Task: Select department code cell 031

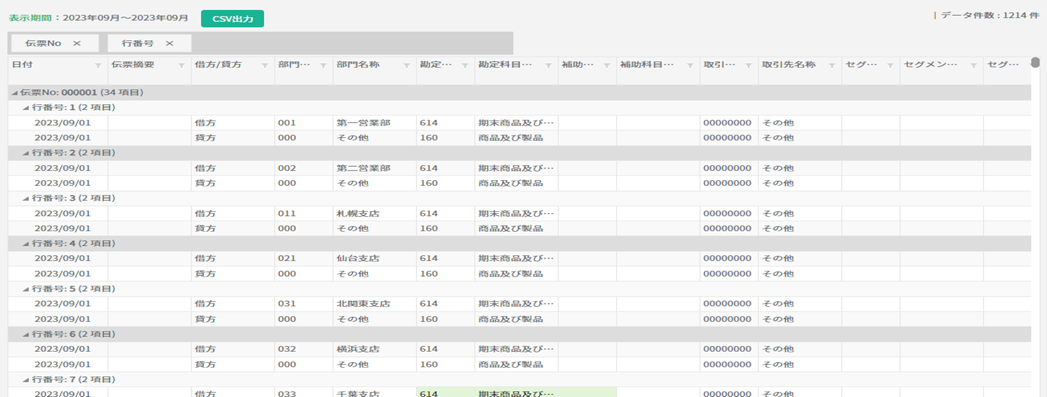Action: point(304,304)
